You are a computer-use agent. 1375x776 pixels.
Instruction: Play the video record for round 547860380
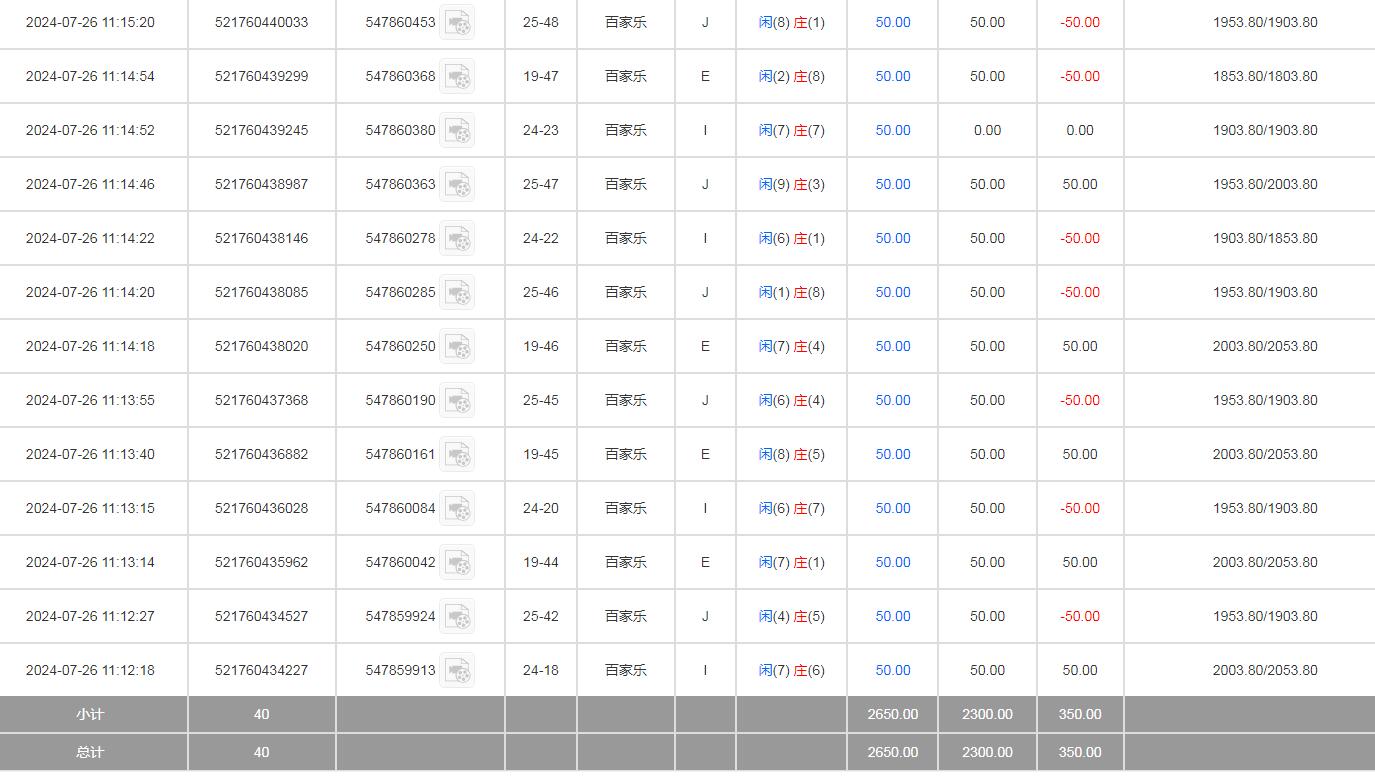pos(457,130)
